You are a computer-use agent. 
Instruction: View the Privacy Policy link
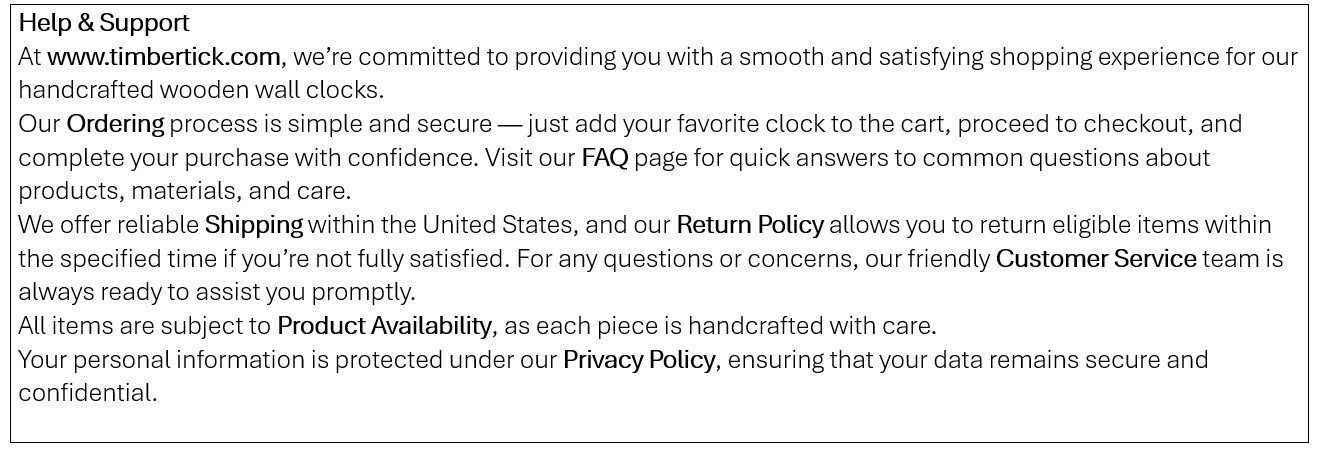coord(639,360)
